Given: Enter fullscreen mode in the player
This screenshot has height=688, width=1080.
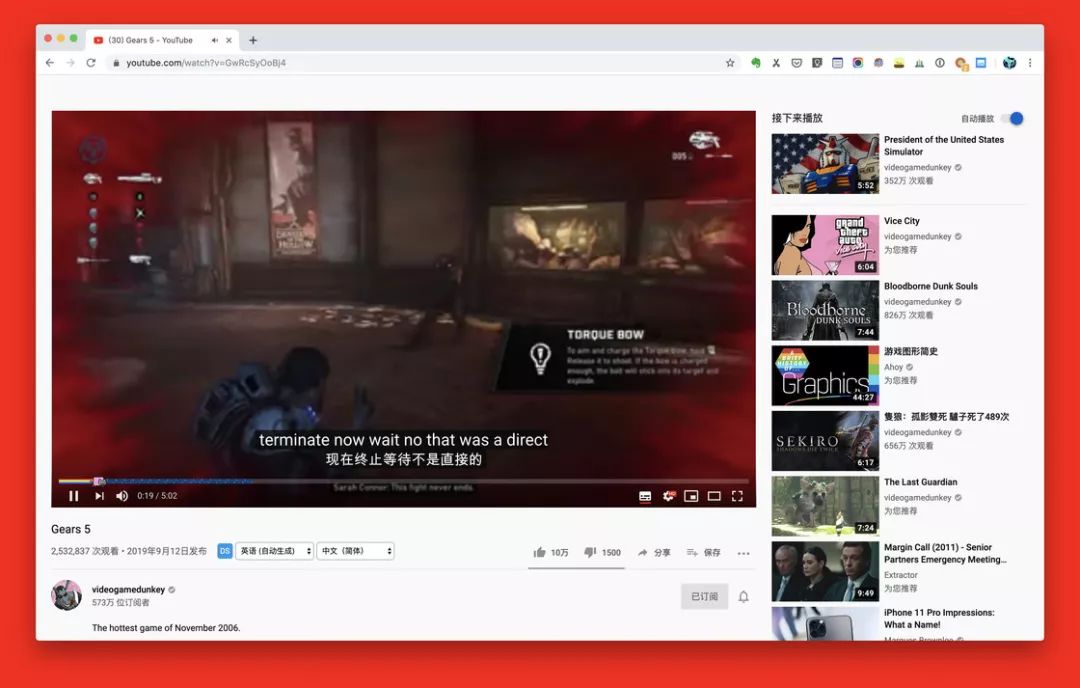Looking at the screenshot, I should (x=737, y=496).
